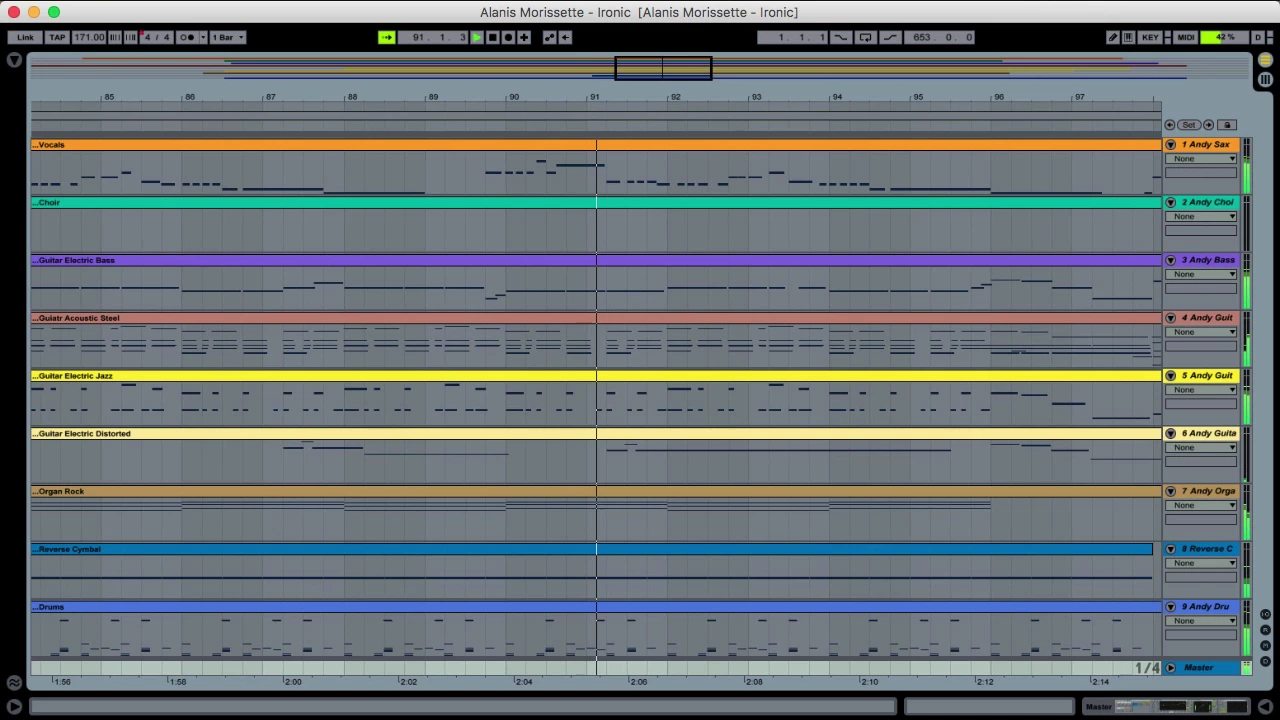Select the Vocals clip header
1280x720 pixels.
595,145
